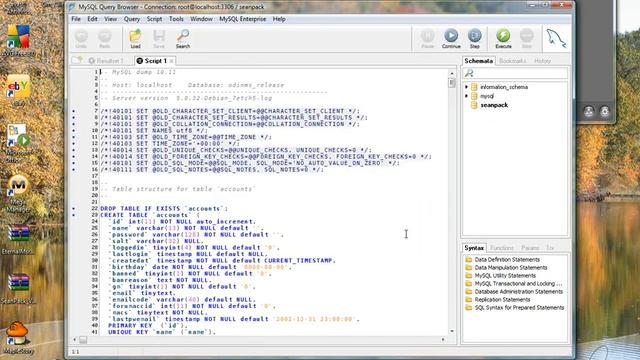This screenshot has width=640, height=360.
Task: Click the information_schema database icon
Action: 474,87
